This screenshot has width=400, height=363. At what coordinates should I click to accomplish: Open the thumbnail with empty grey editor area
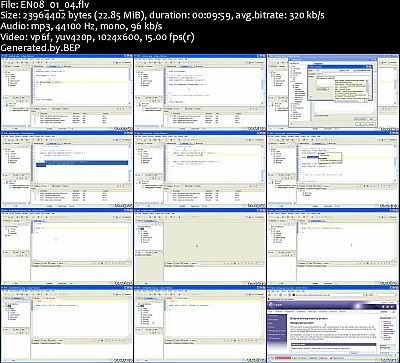[x=200, y=247]
